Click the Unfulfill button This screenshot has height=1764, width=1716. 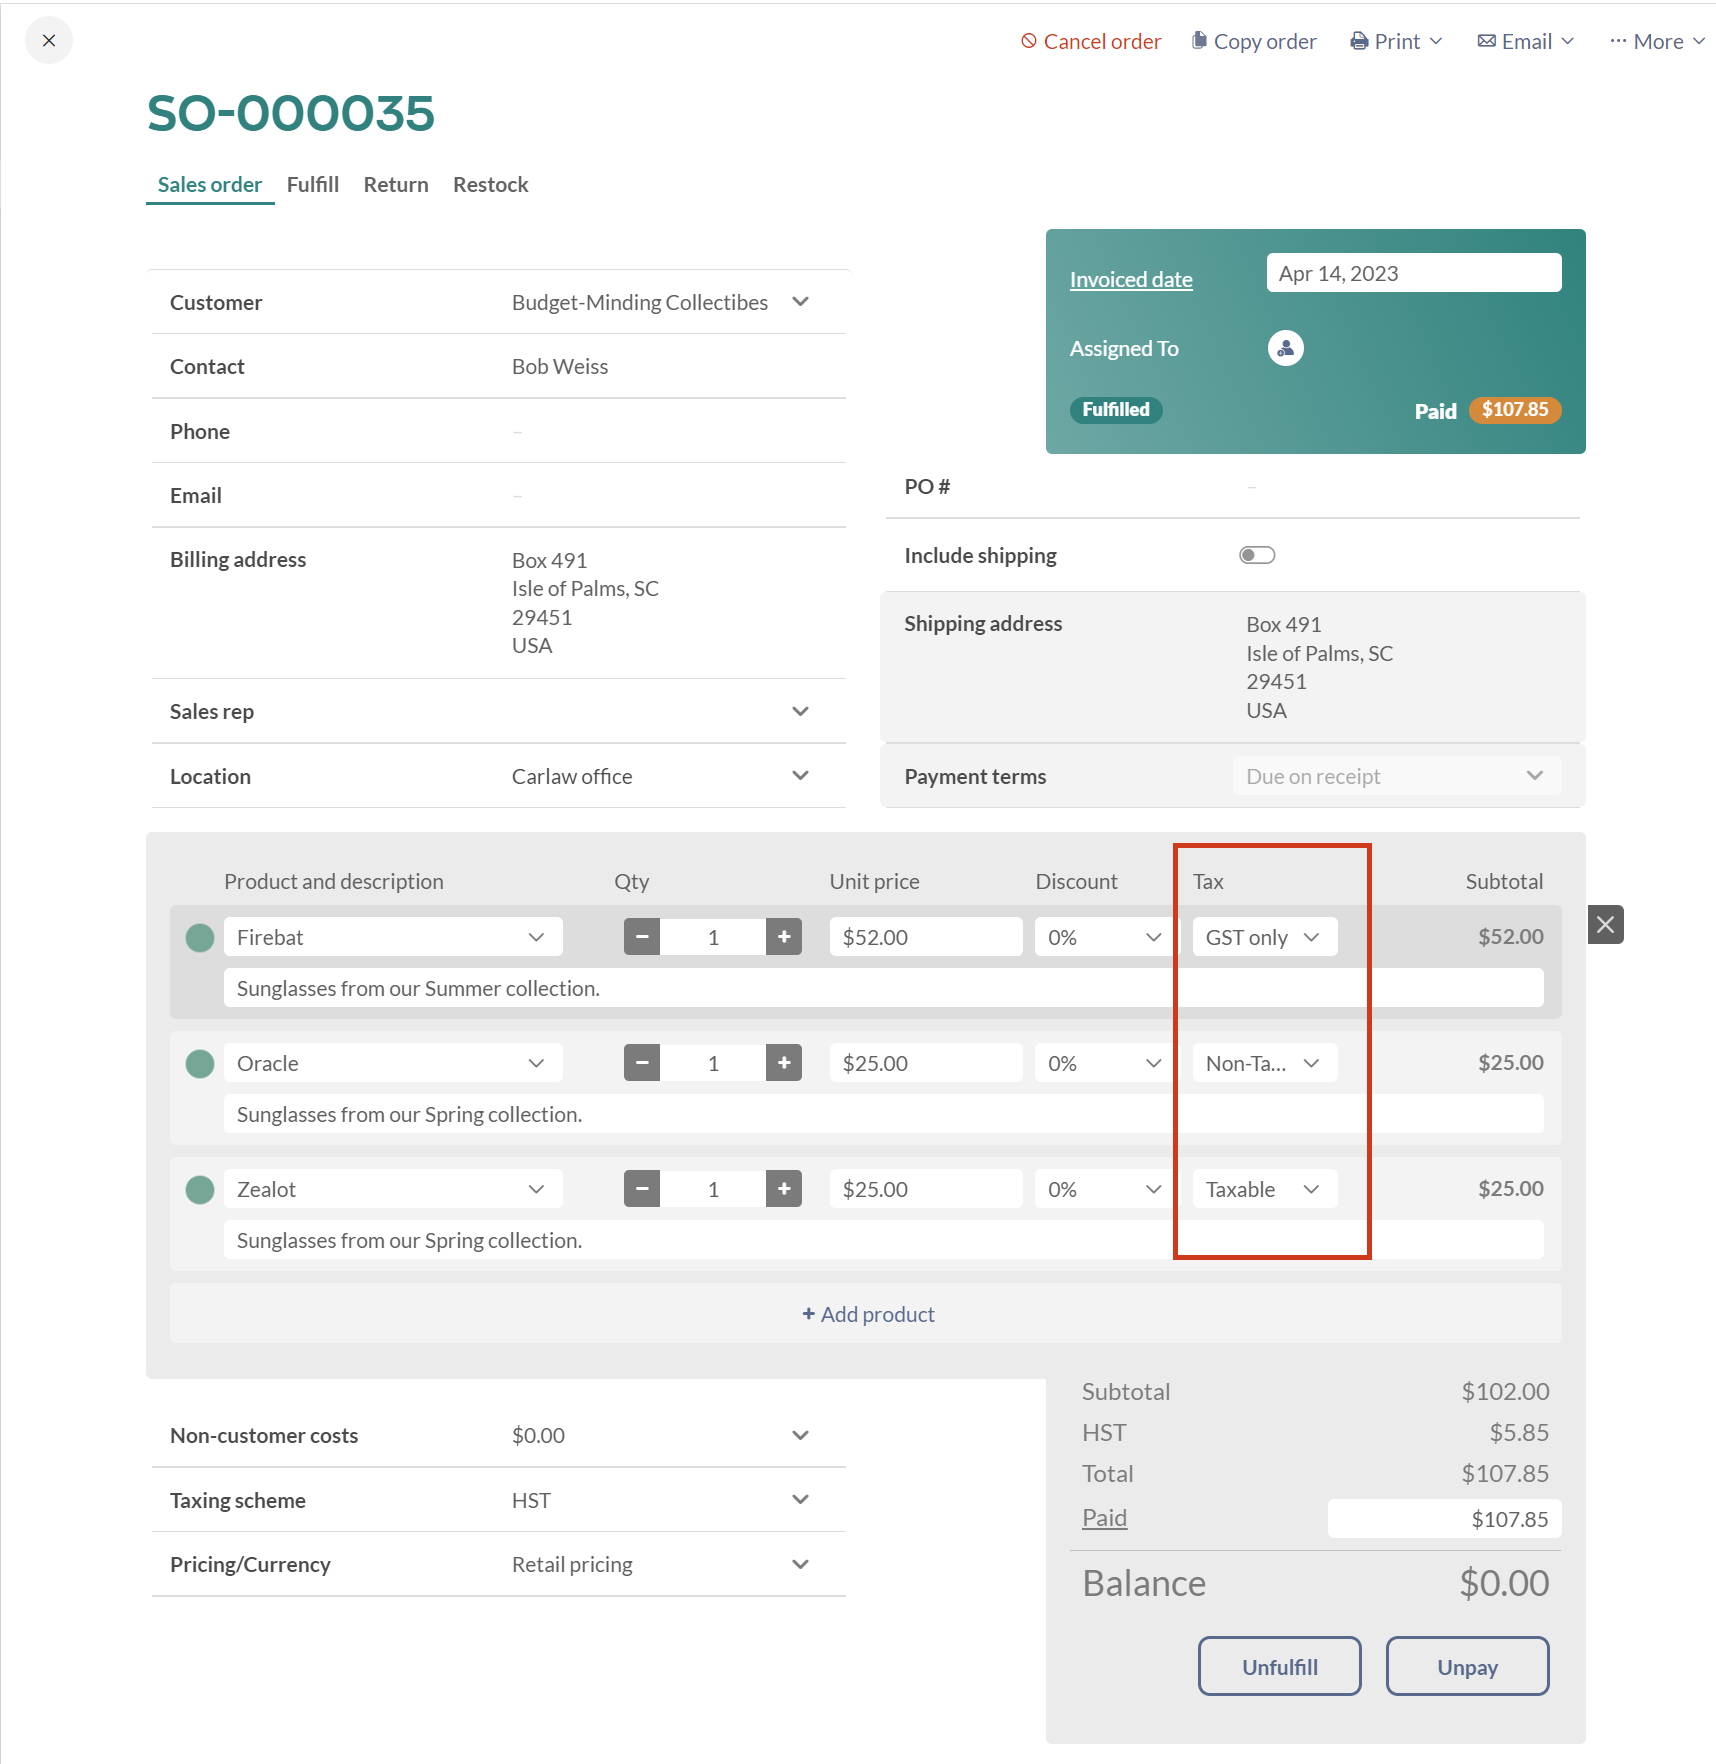(x=1279, y=1666)
